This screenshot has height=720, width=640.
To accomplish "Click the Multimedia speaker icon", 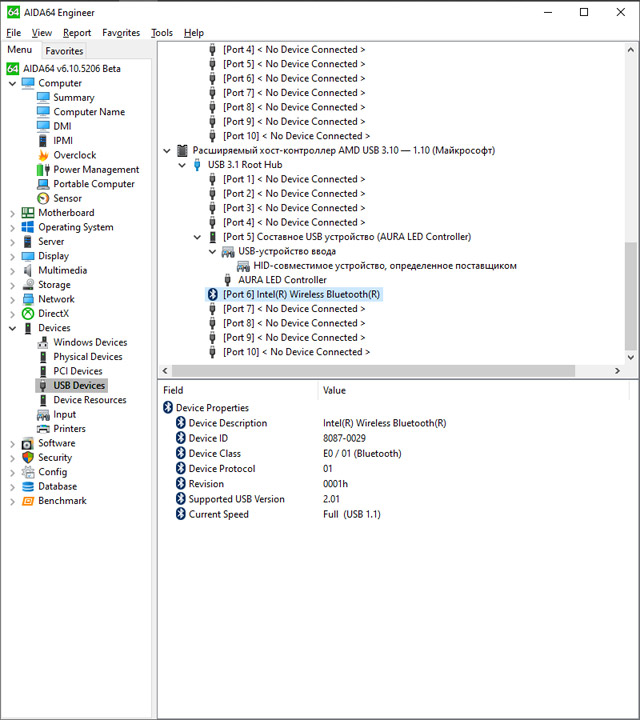I will 28,270.
